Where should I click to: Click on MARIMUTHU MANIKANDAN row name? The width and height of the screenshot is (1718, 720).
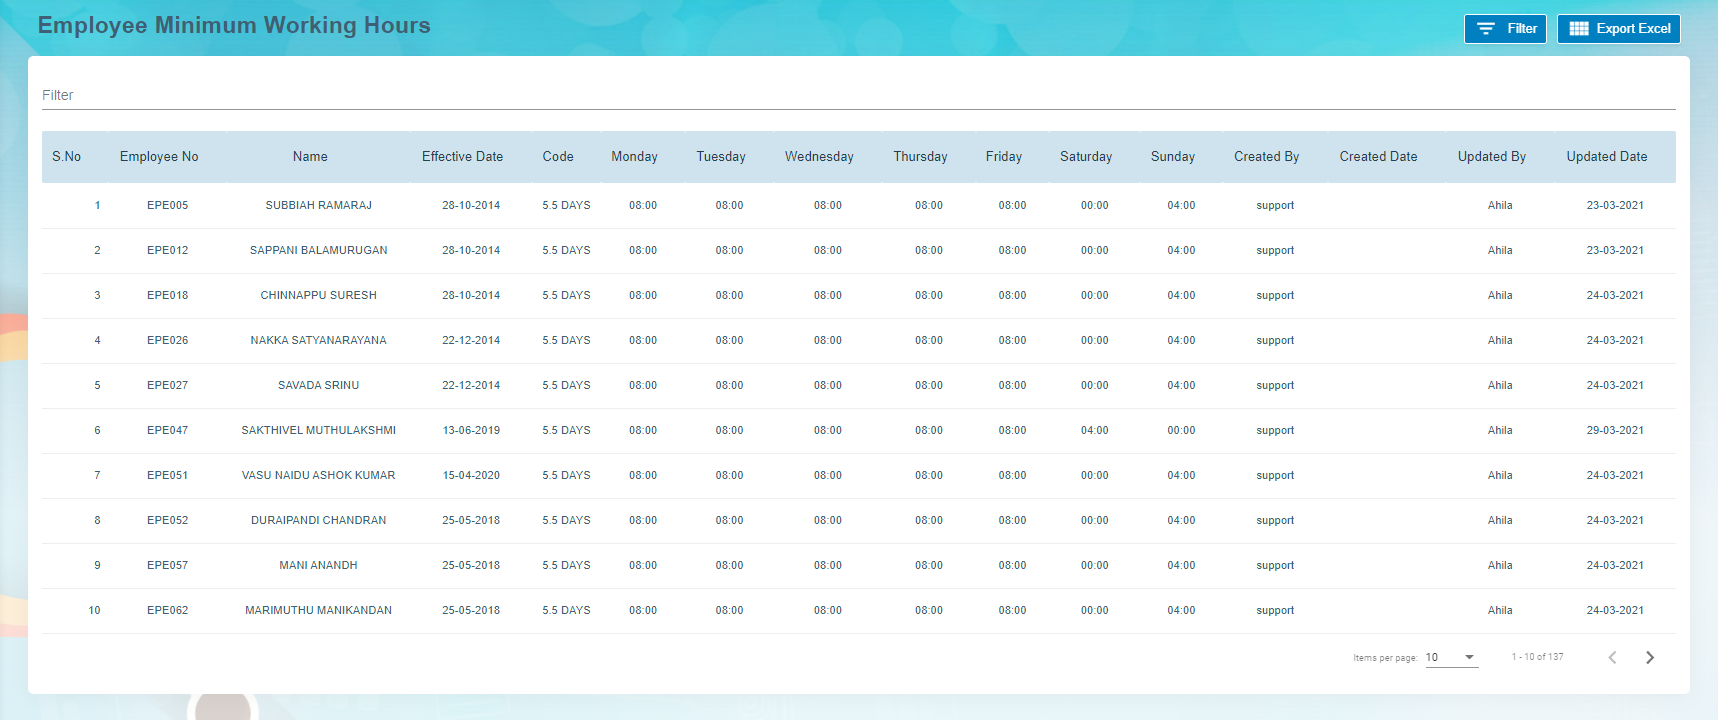318,610
